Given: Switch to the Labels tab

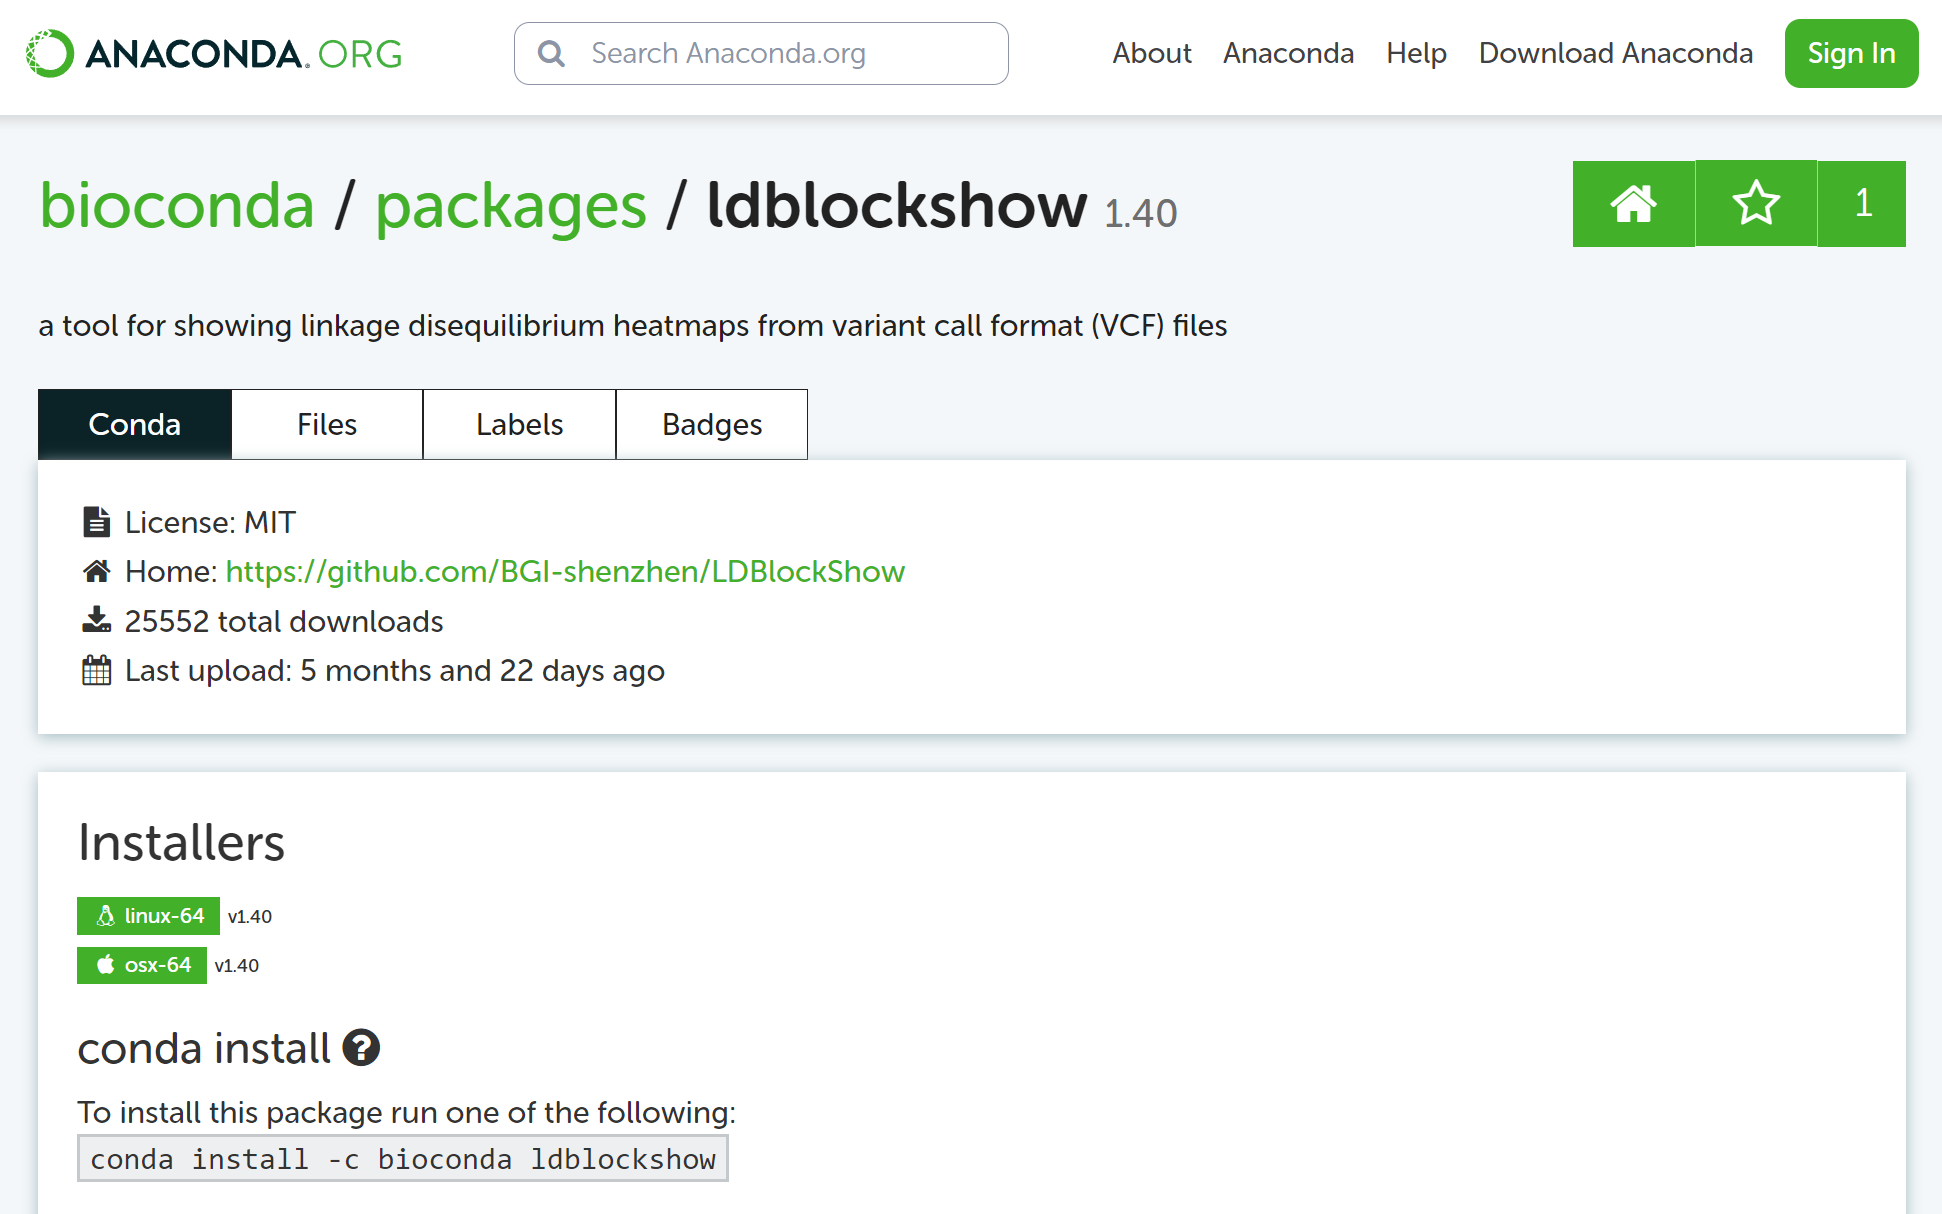Looking at the screenshot, I should tap(519, 425).
